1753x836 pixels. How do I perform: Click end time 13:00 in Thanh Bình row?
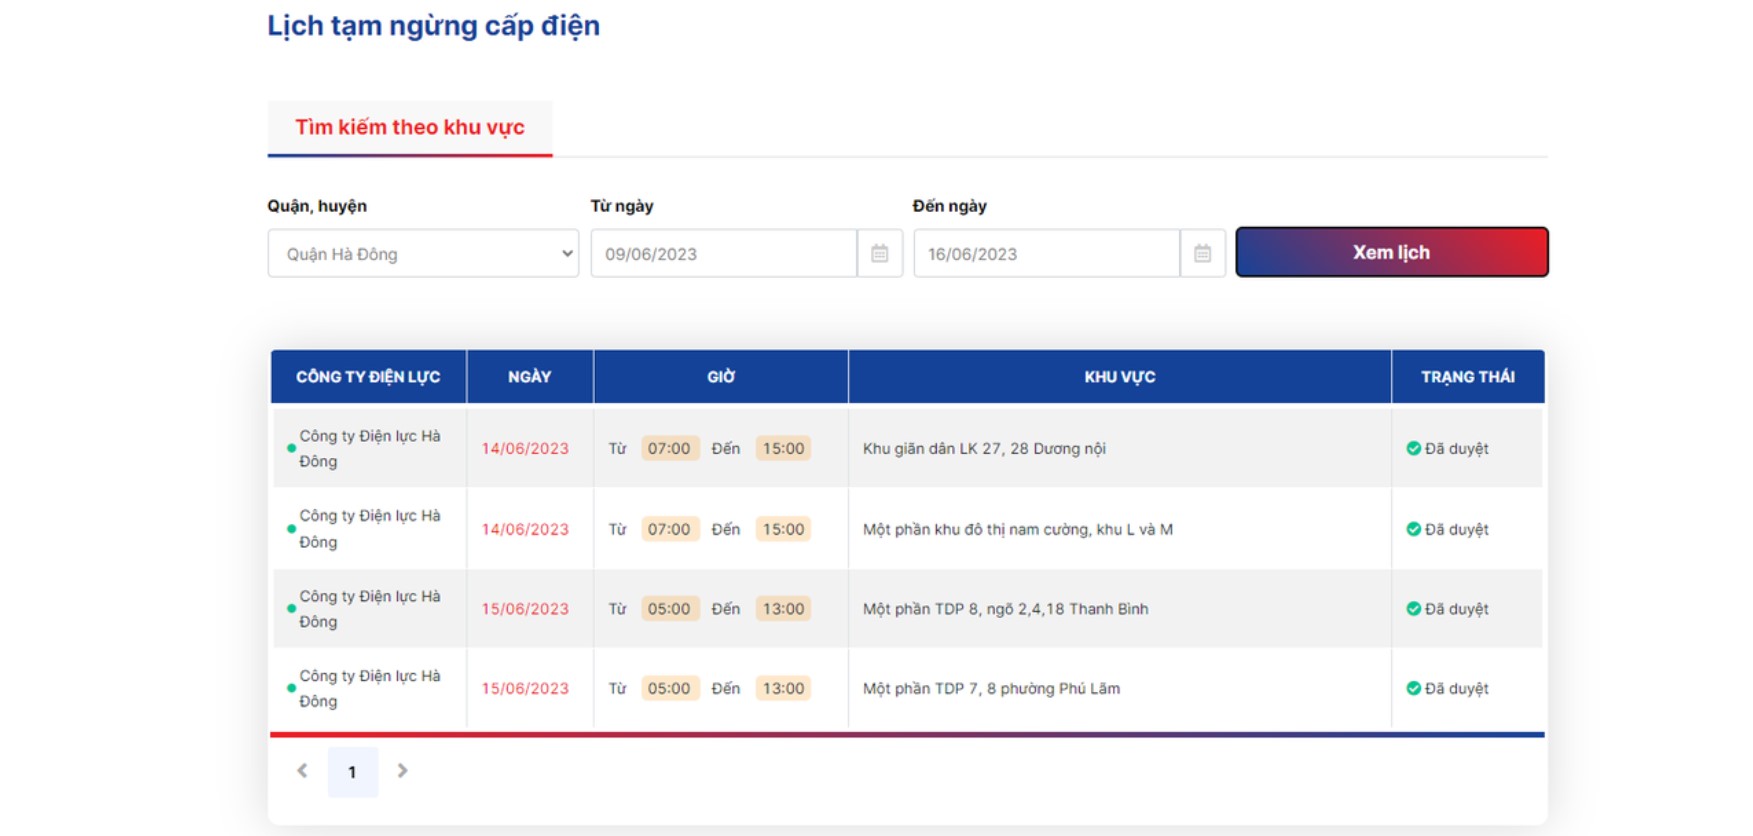(783, 609)
